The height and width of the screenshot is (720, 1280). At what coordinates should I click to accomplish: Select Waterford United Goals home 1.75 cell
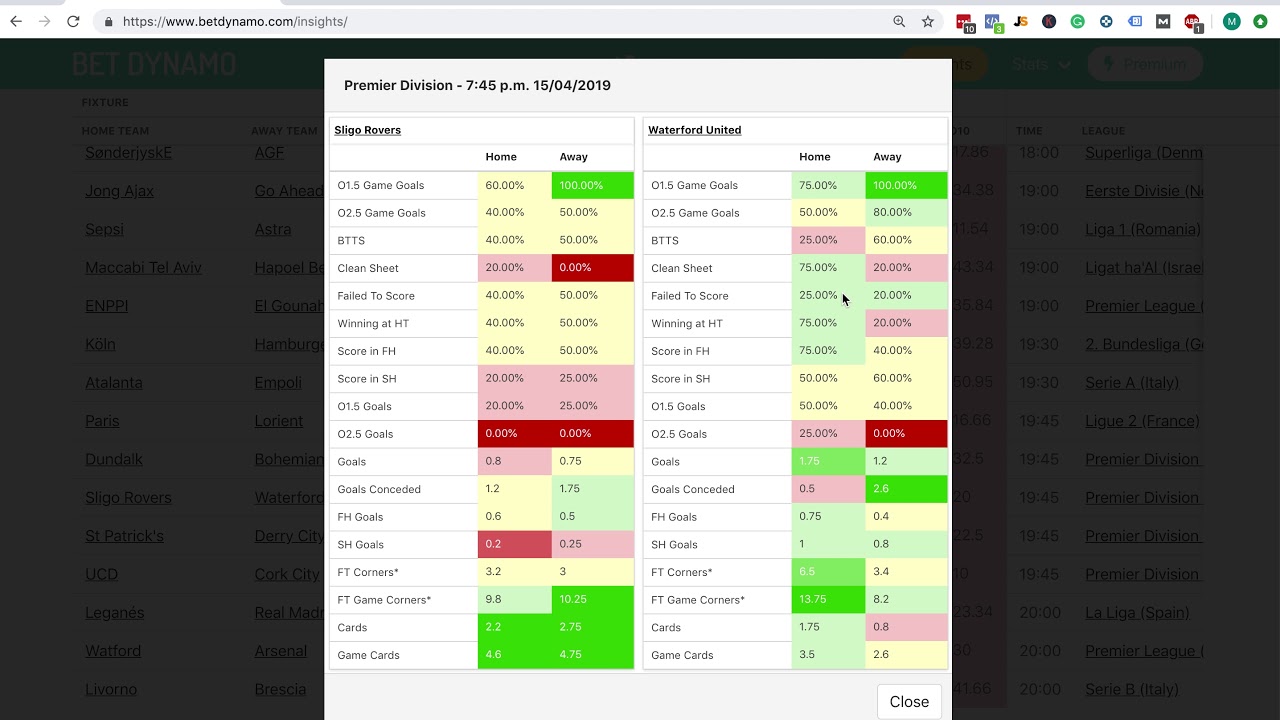pos(828,461)
